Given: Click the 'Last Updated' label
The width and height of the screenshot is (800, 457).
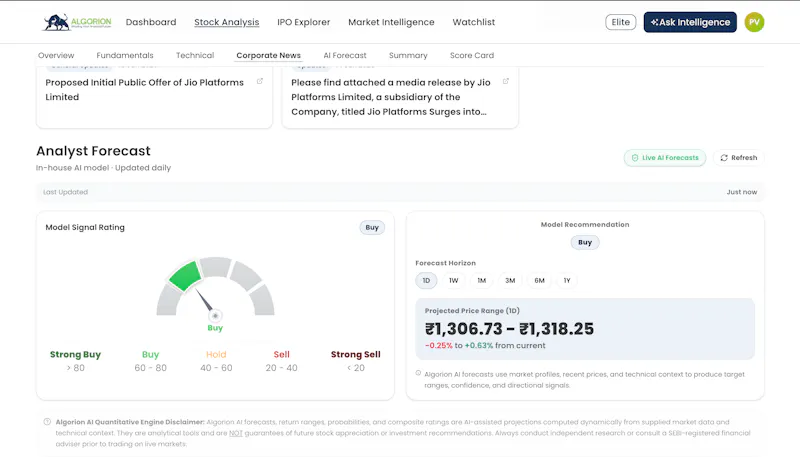Looking at the screenshot, I should click(65, 192).
